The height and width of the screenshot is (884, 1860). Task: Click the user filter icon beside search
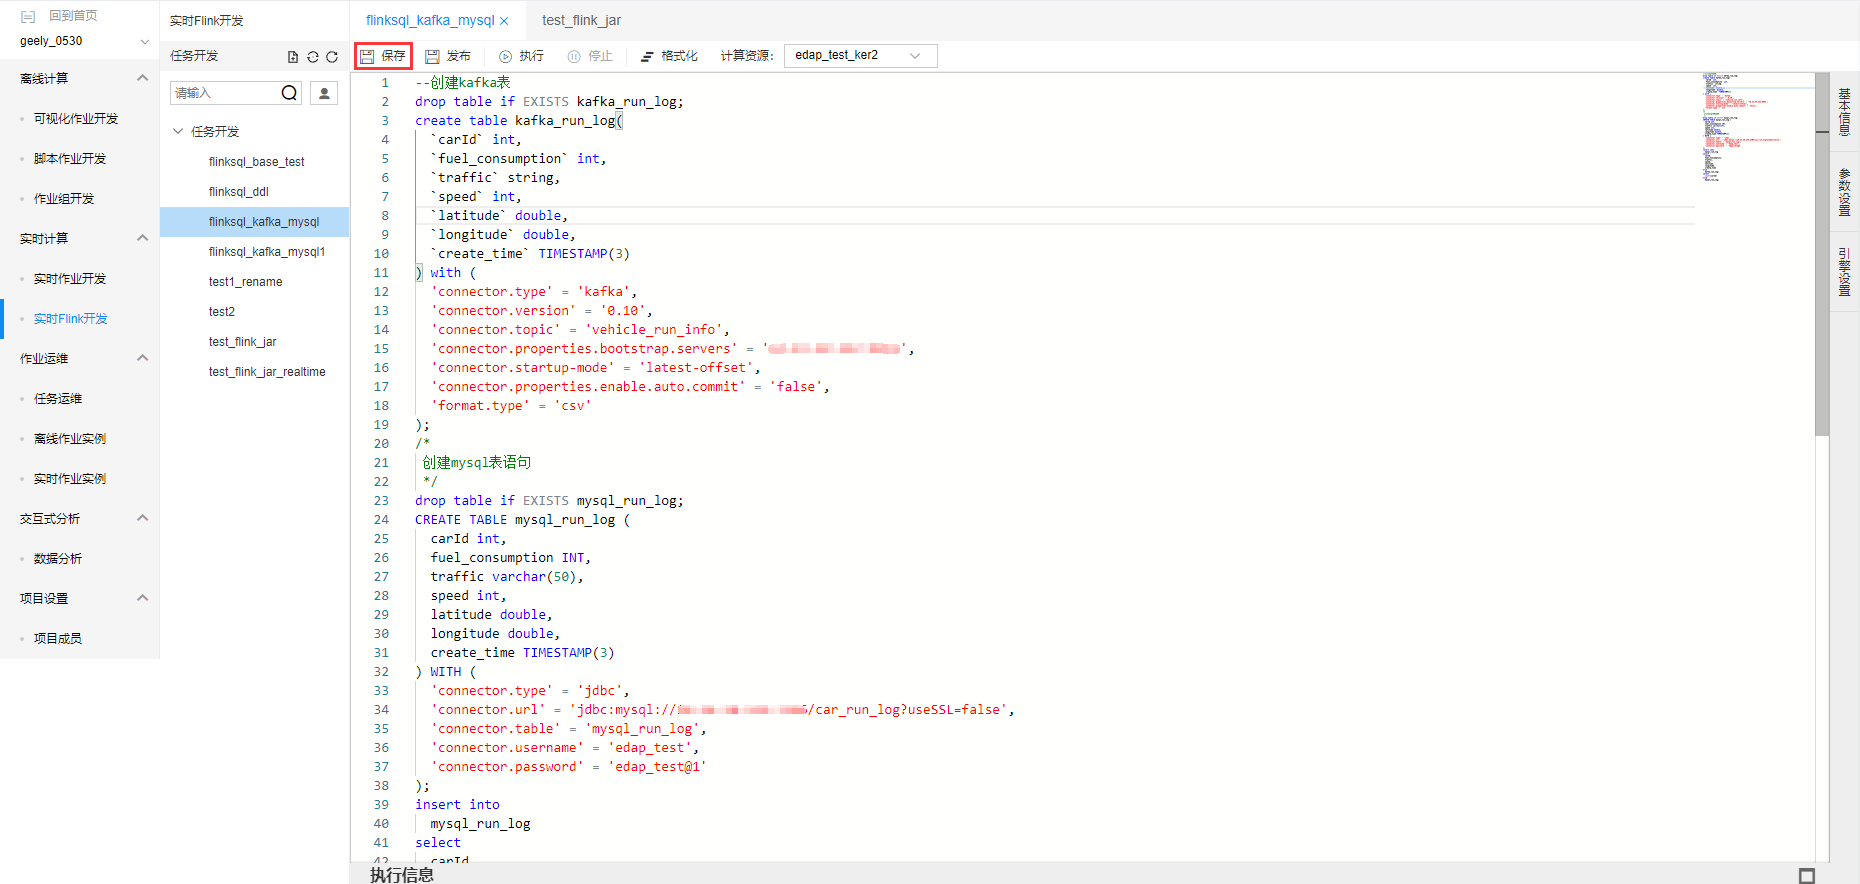324,93
